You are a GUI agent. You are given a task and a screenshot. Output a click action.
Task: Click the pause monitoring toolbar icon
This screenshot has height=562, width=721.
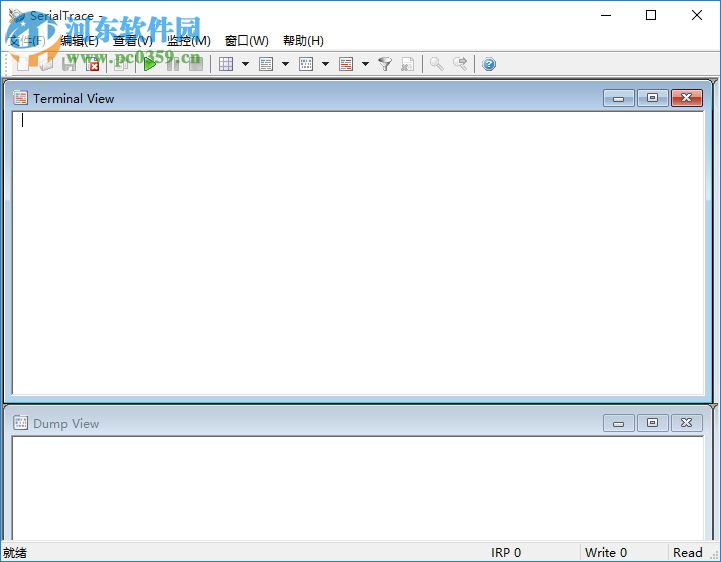pos(173,64)
